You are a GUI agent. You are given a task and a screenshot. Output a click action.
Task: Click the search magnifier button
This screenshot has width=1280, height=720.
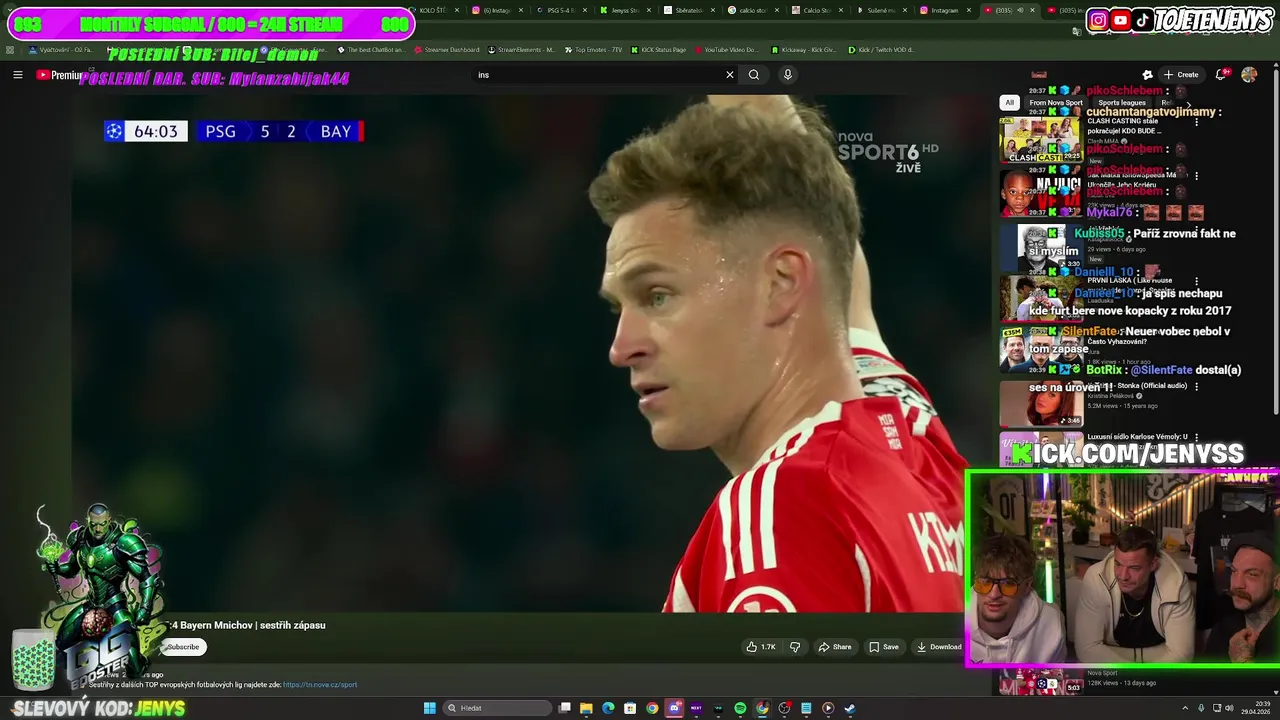coord(754,75)
